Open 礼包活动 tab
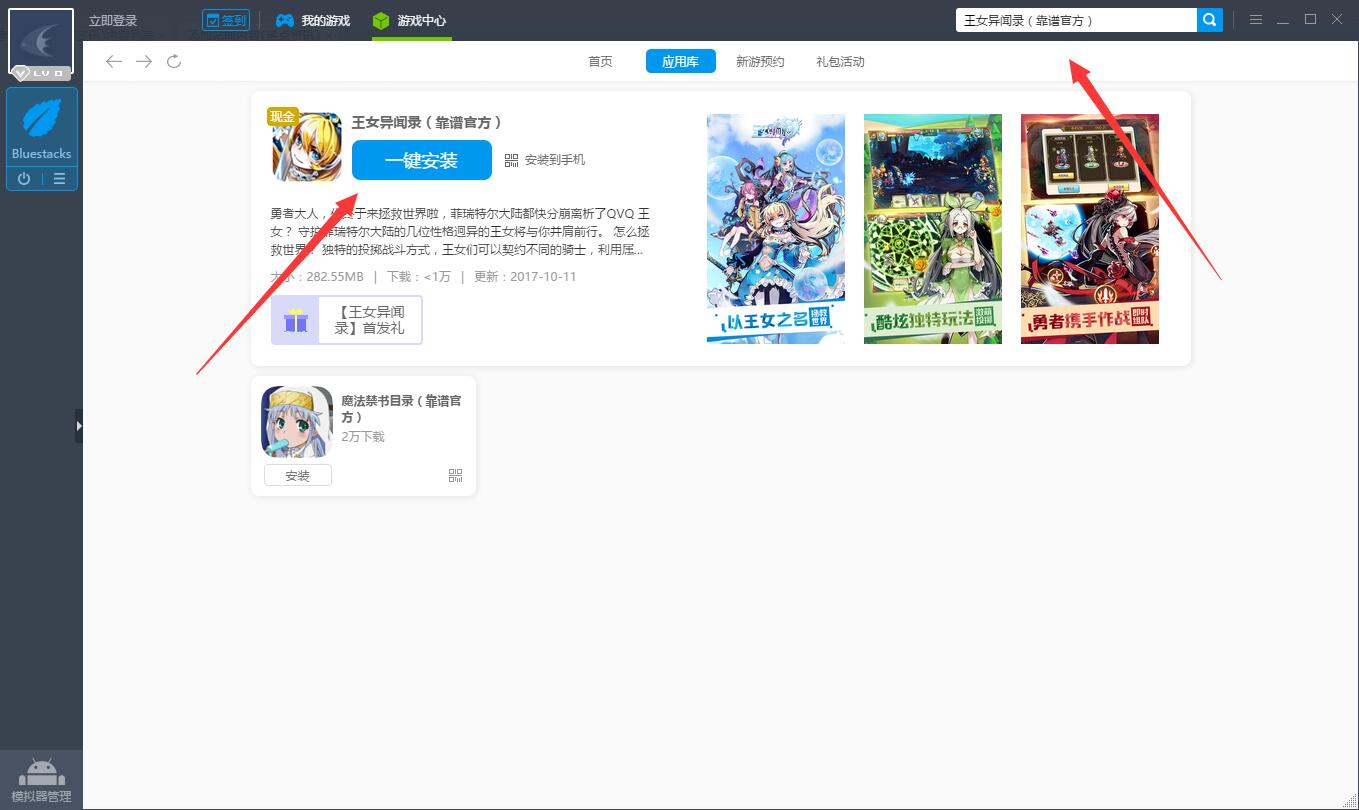The image size is (1359, 810). (840, 62)
